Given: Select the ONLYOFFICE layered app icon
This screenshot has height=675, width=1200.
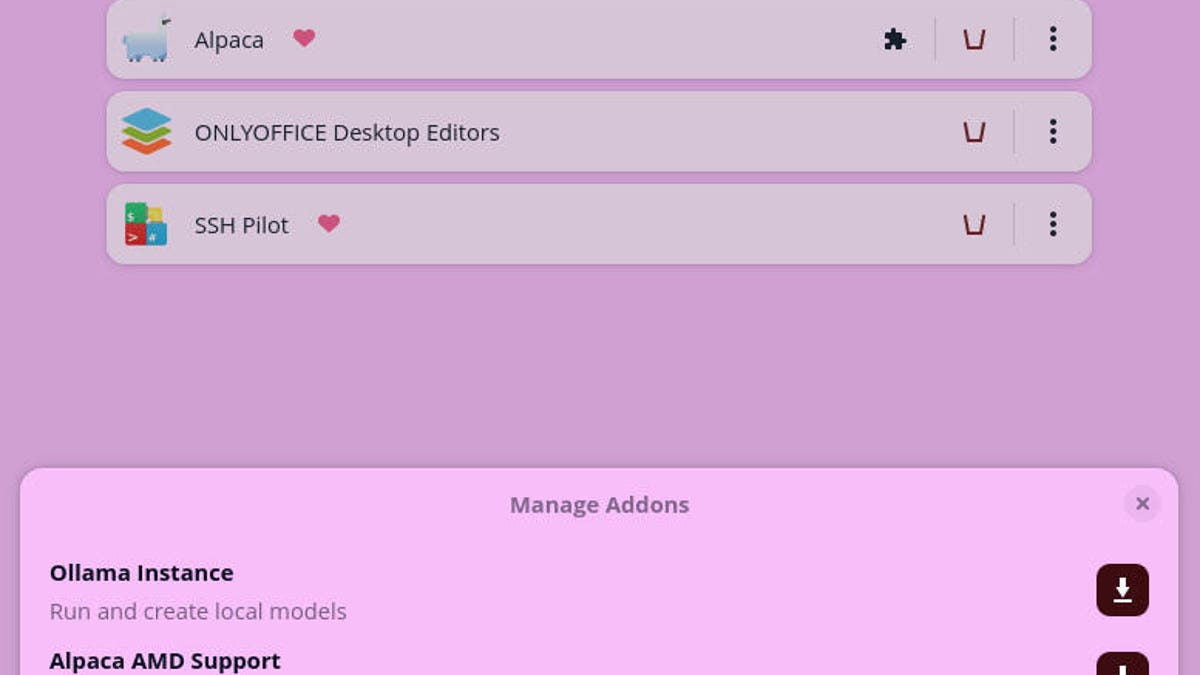Looking at the screenshot, I should [146, 132].
